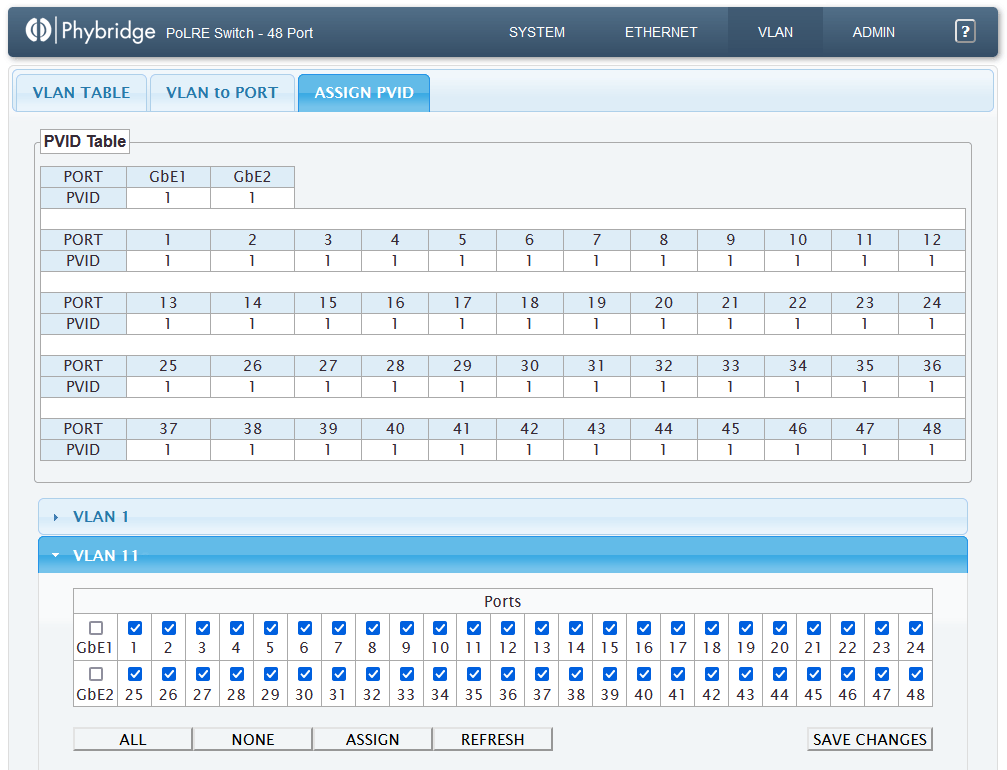Screen dimensions: 1007x770
Task: Select the ASSIGN PVID tab
Action: (x=364, y=92)
